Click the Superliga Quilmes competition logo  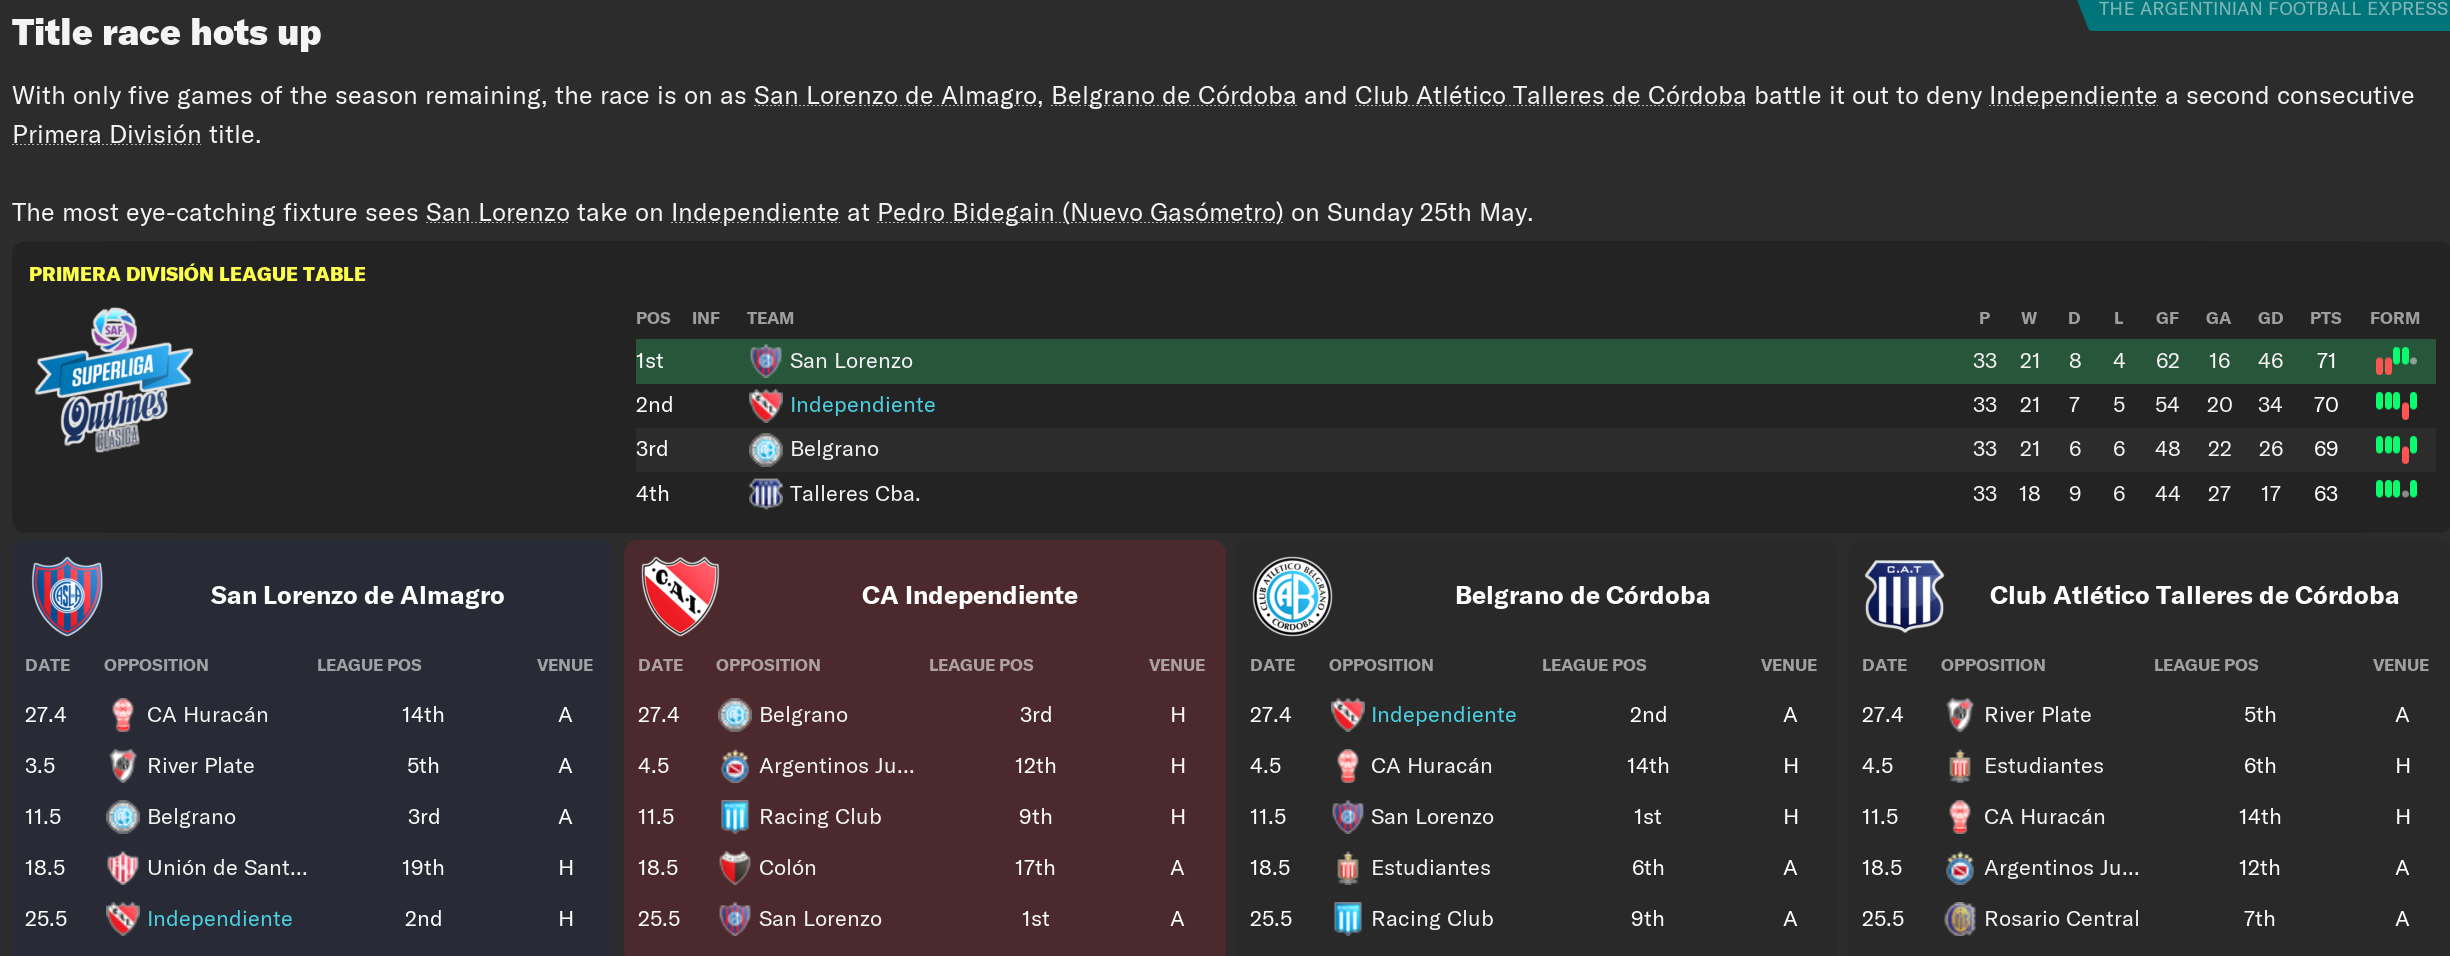[x=114, y=380]
